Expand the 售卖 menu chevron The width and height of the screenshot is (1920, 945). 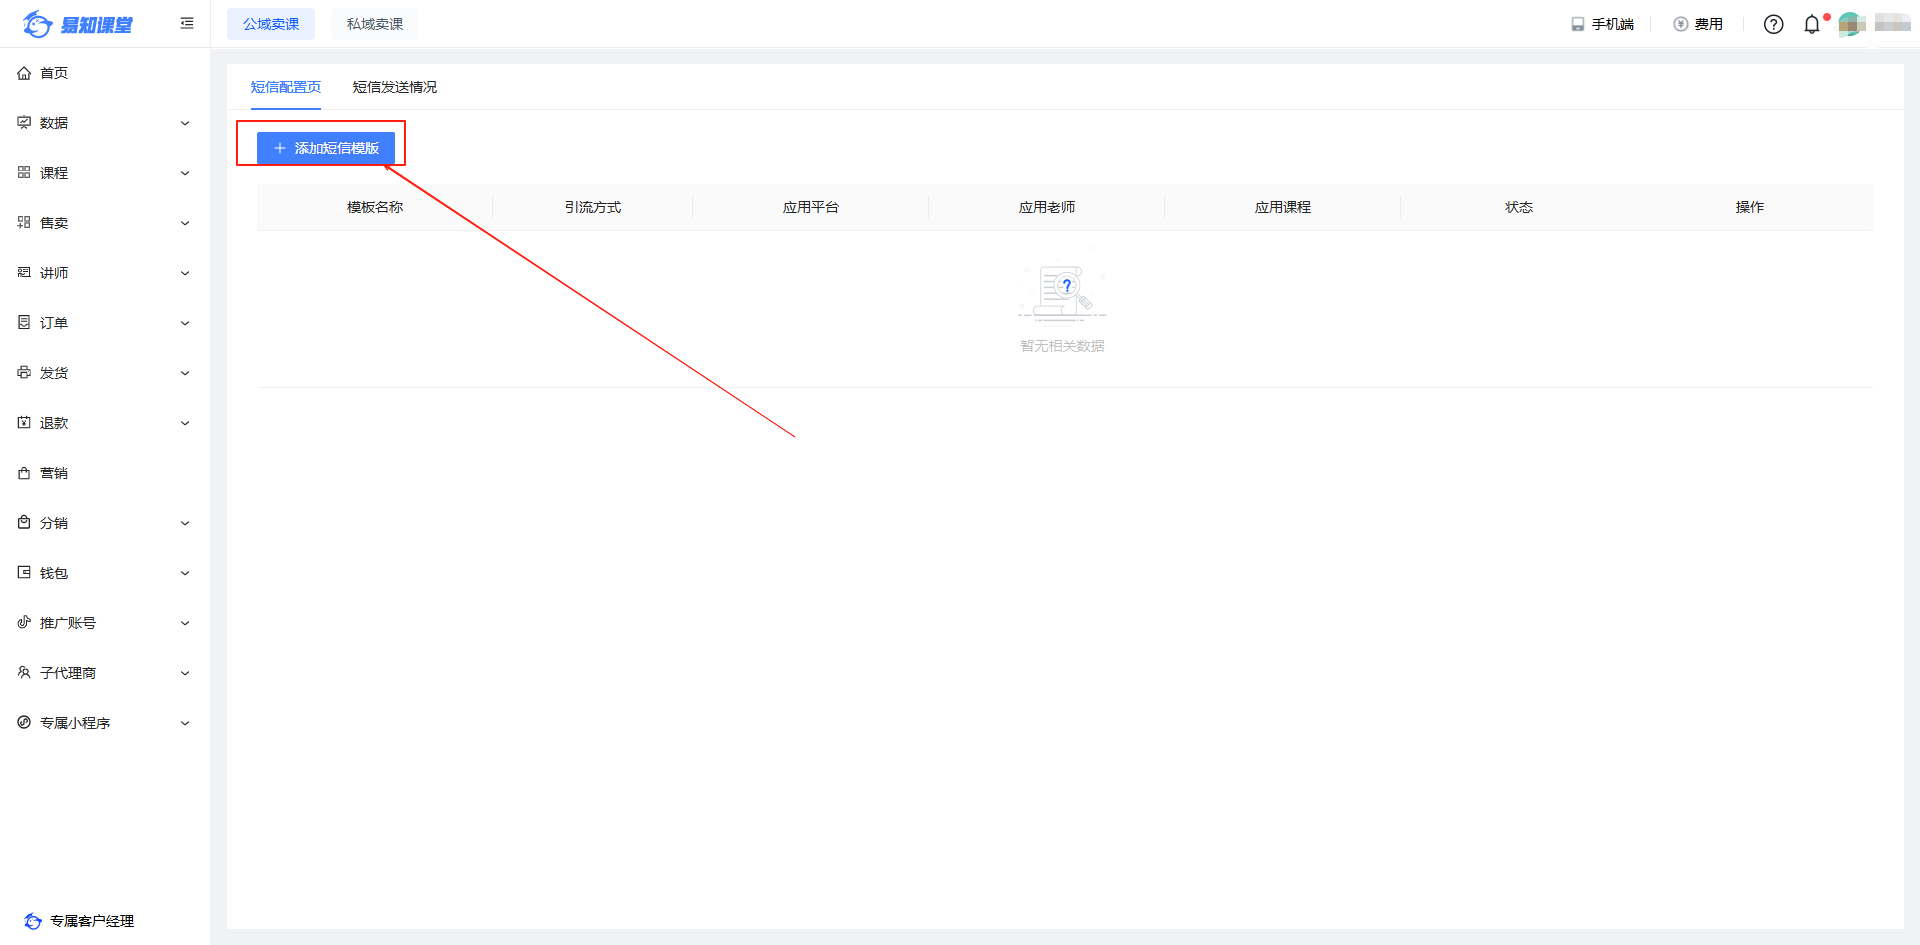[x=185, y=223]
